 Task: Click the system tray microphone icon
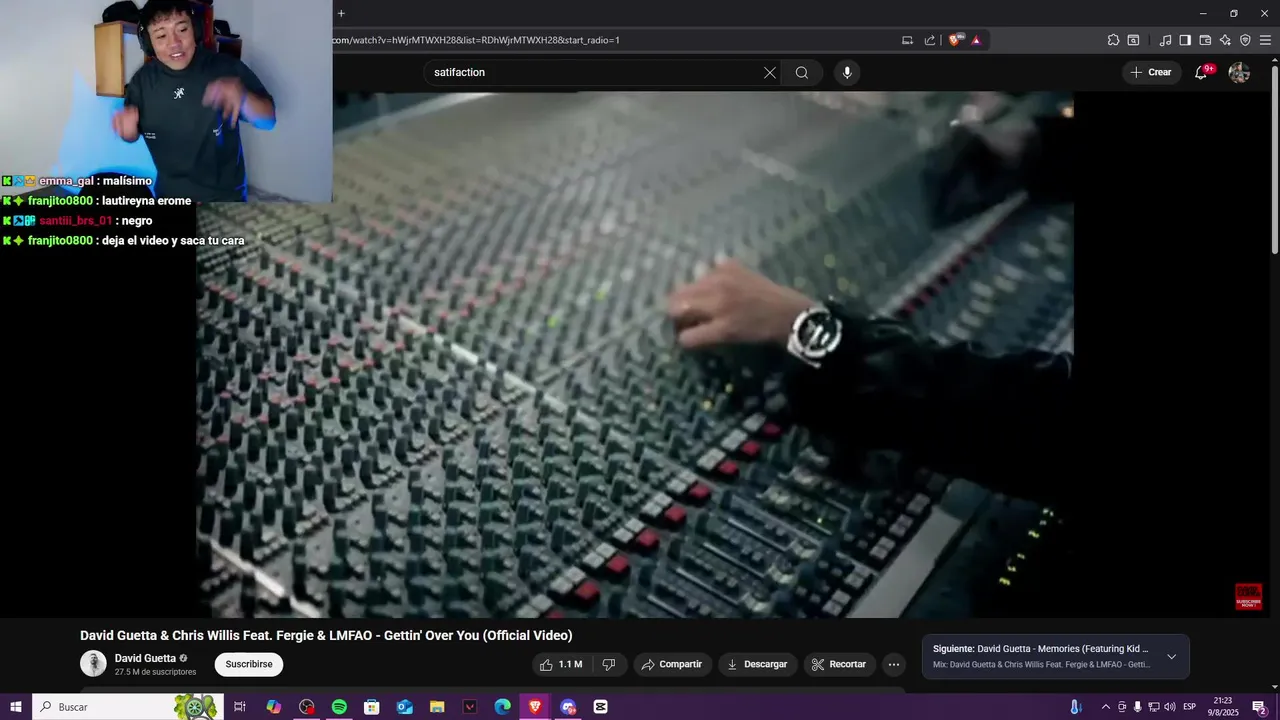[1137, 707]
